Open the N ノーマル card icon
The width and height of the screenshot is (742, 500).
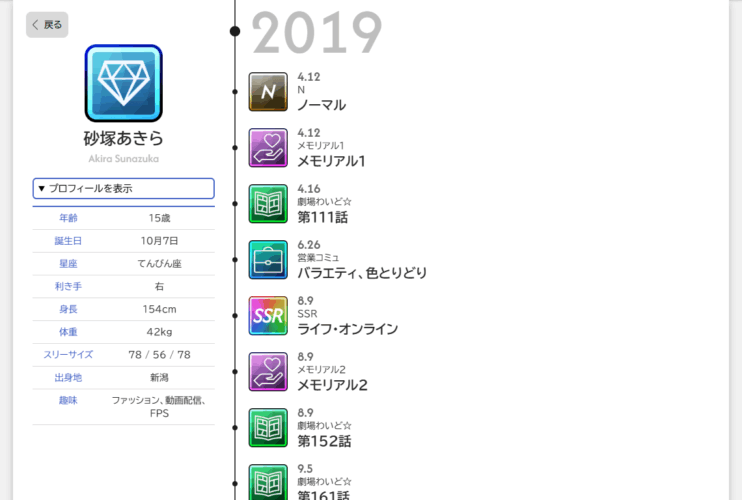(268, 92)
